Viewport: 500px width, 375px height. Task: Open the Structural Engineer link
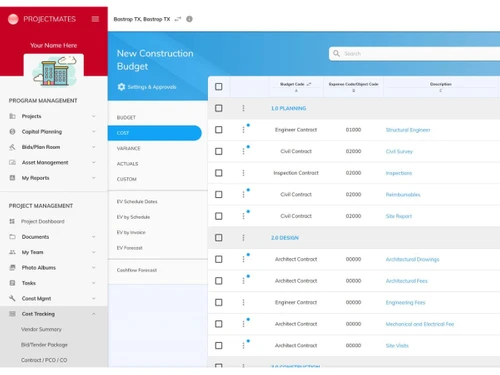point(408,130)
